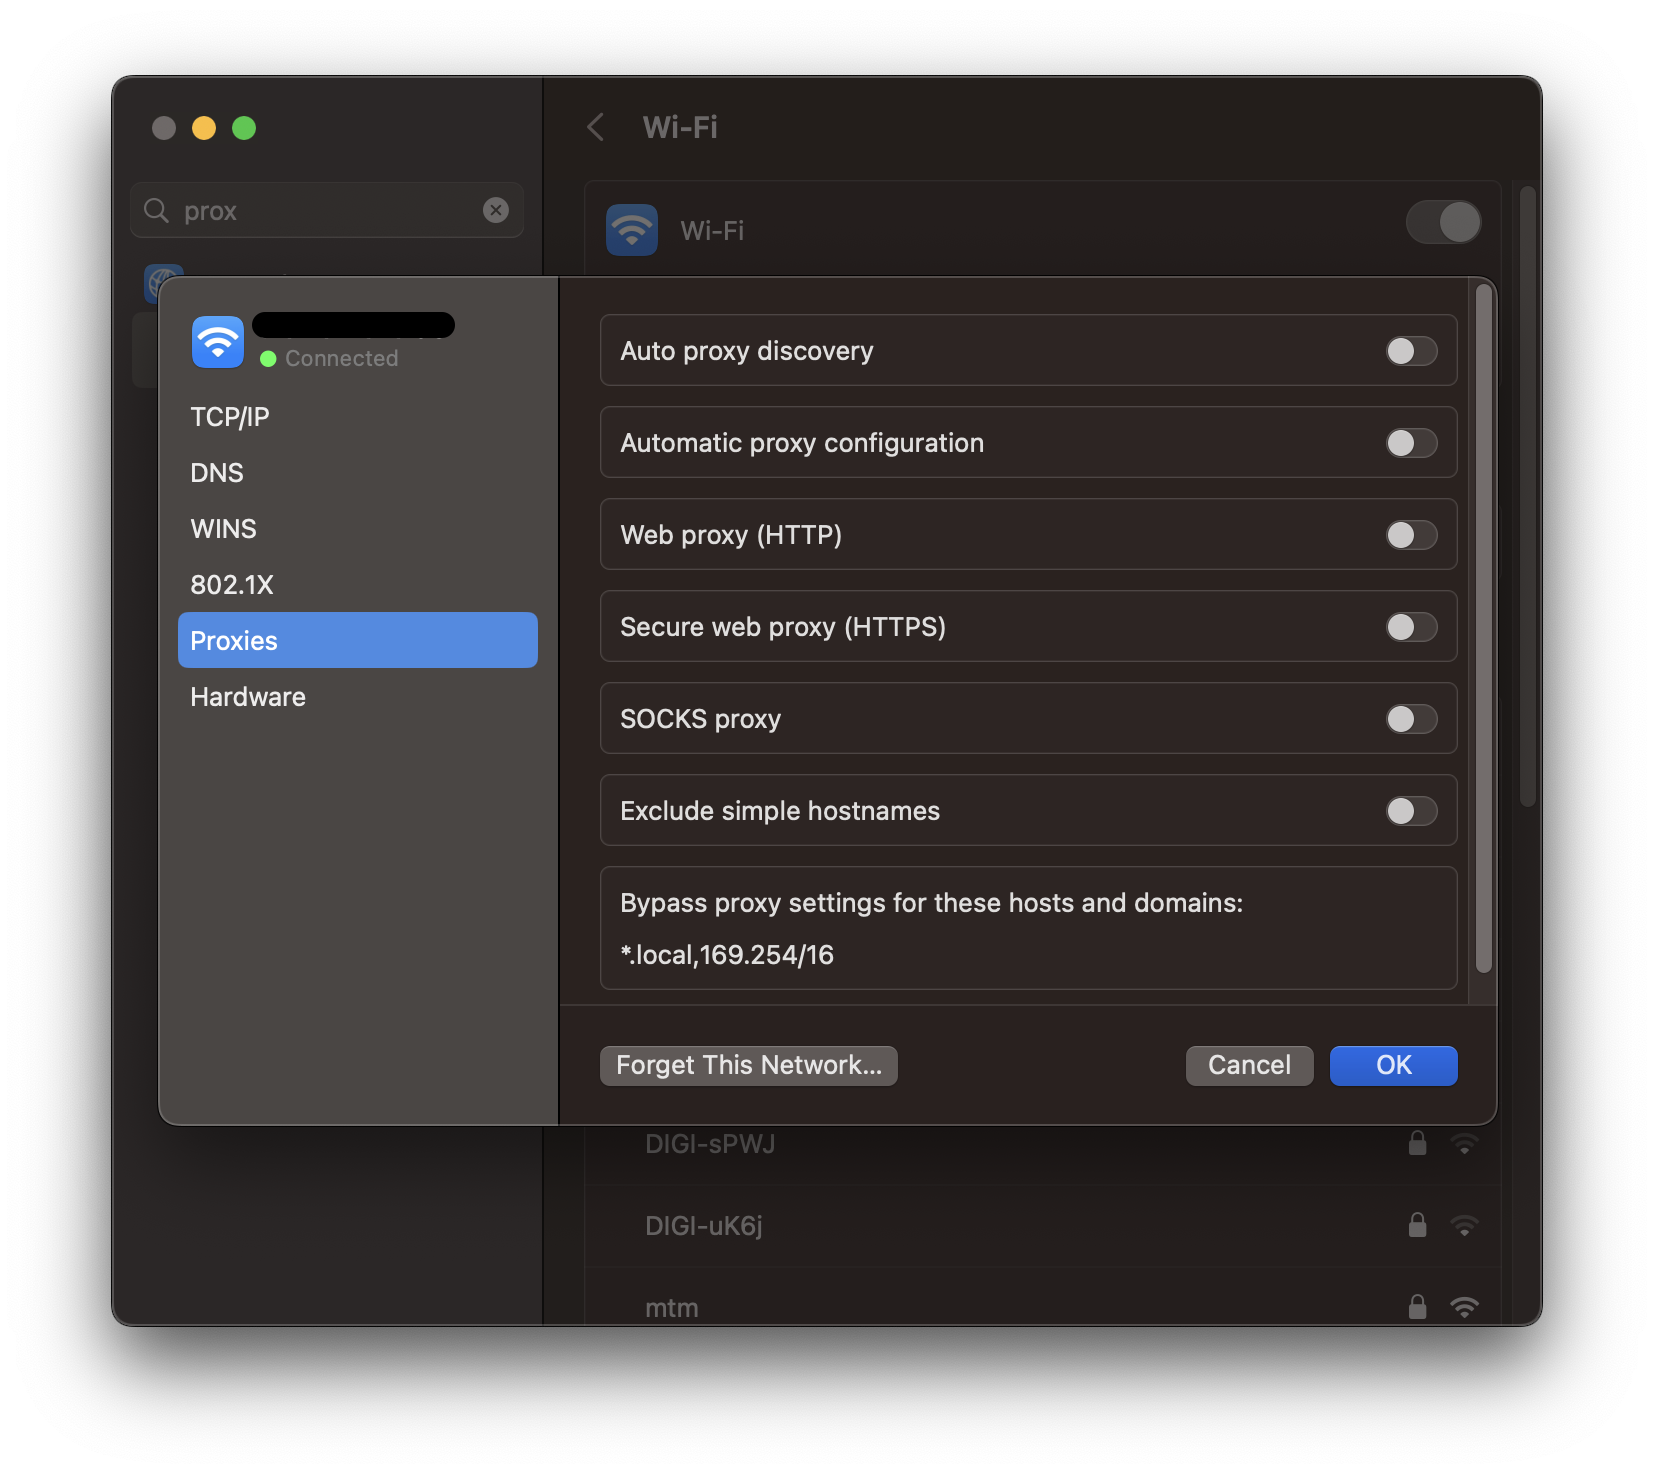1654x1474 pixels.
Task: Click the lock icon beside mtm network
Action: coord(1417,1305)
